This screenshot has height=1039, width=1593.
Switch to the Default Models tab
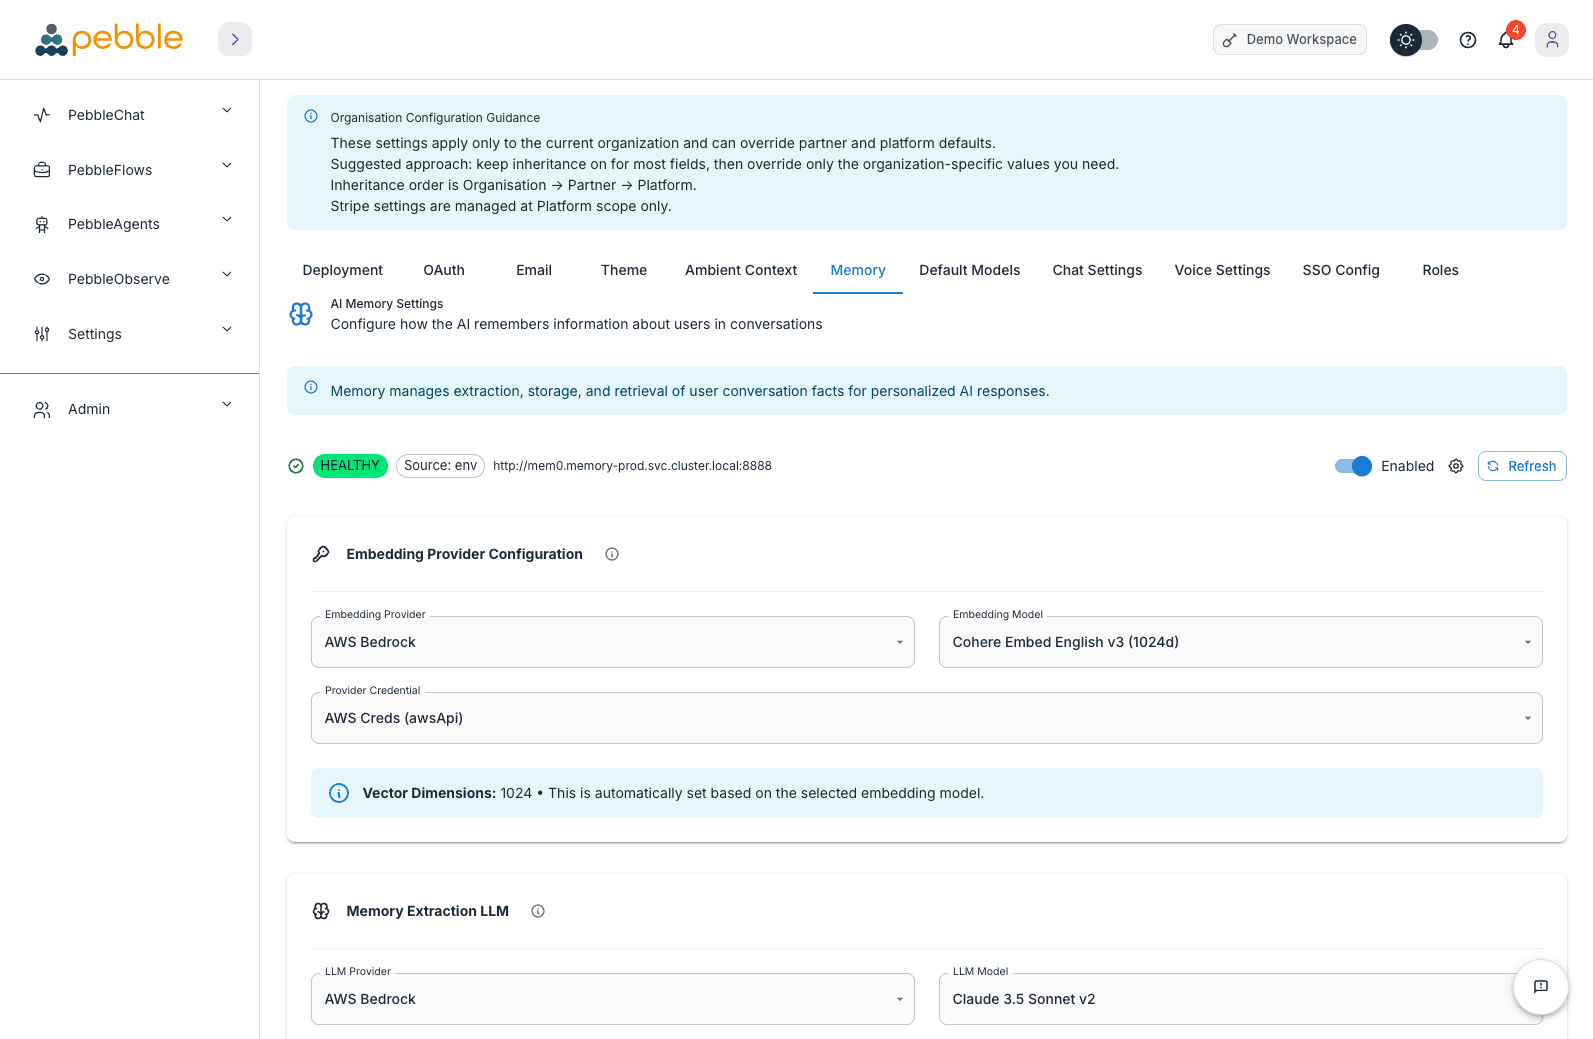coord(969,270)
